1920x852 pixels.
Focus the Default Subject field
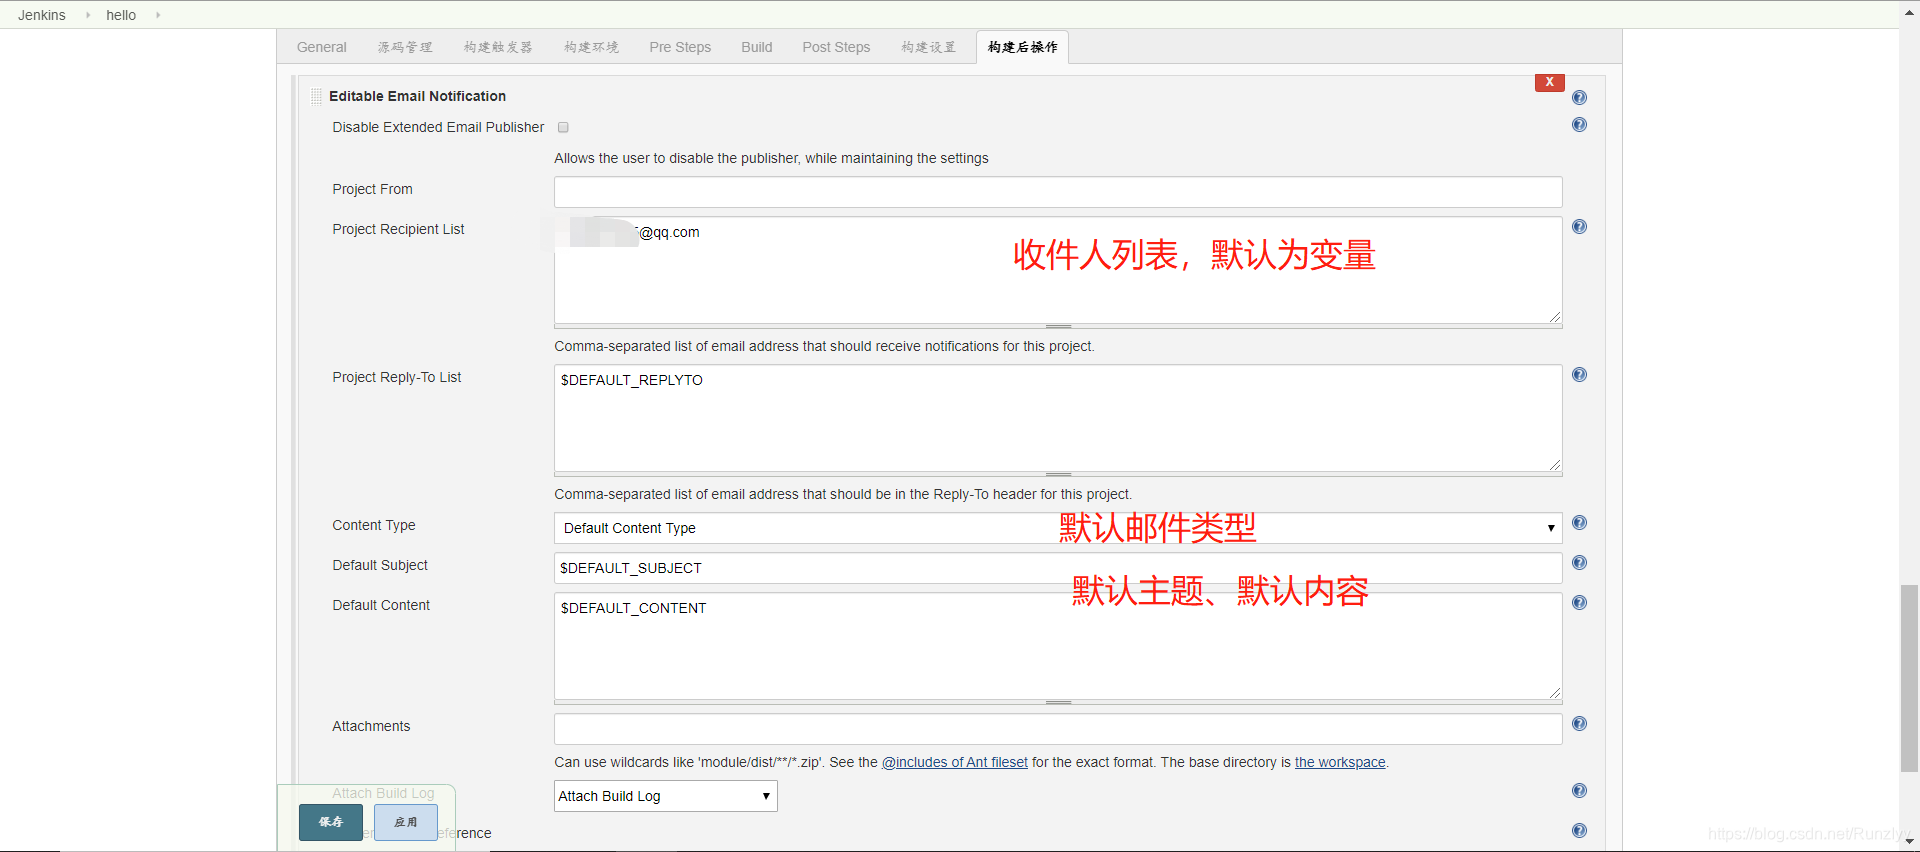(x=1058, y=568)
